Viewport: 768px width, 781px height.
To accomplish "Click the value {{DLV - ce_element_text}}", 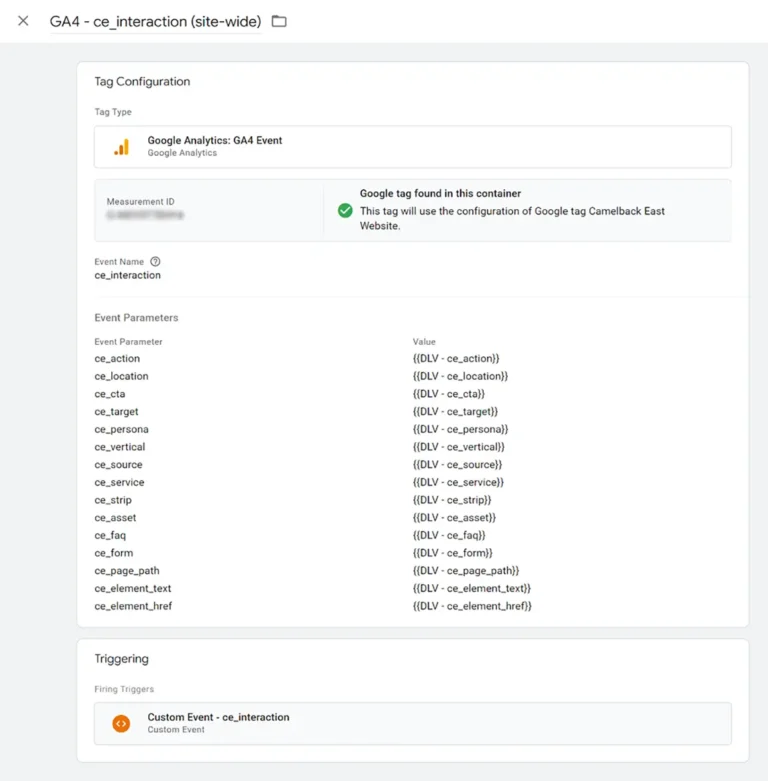I will (x=472, y=588).
